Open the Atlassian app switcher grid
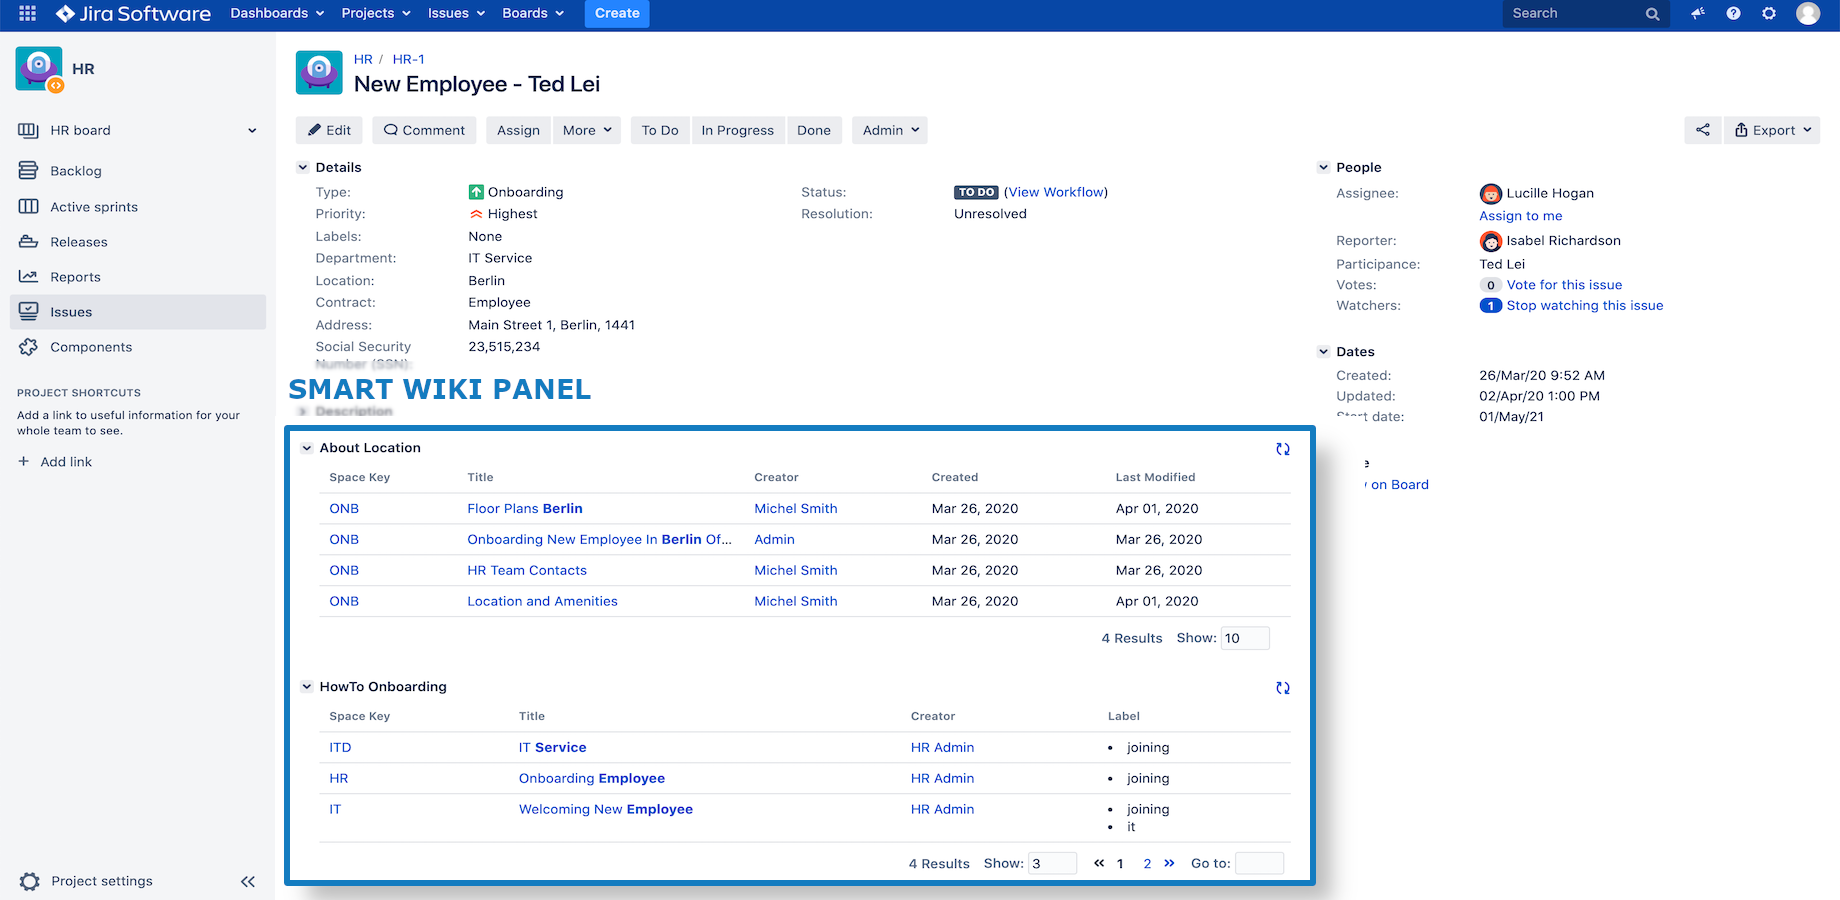 [x=25, y=14]
